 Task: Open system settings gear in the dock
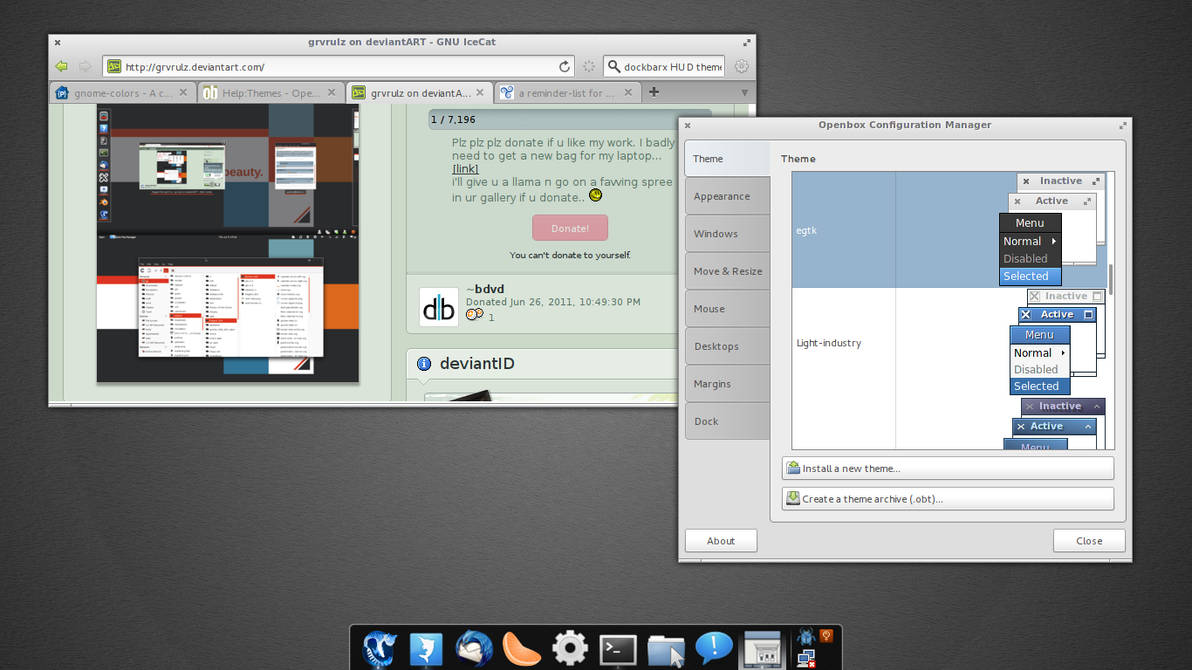pyautogui.click(x=569, y=647)
